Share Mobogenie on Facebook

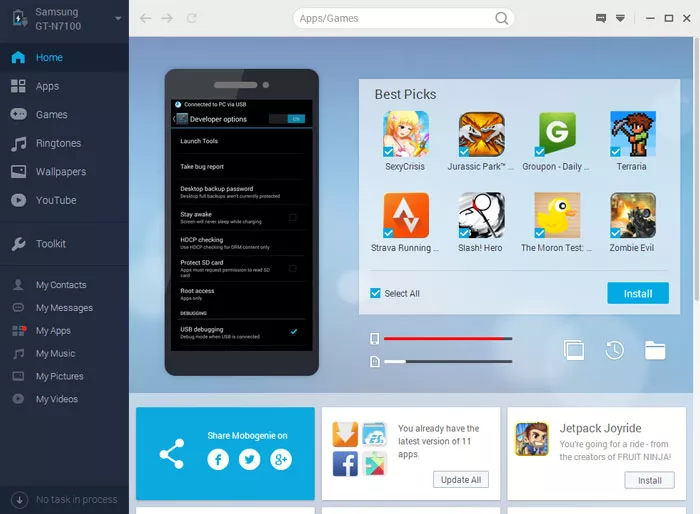[218, 459]
